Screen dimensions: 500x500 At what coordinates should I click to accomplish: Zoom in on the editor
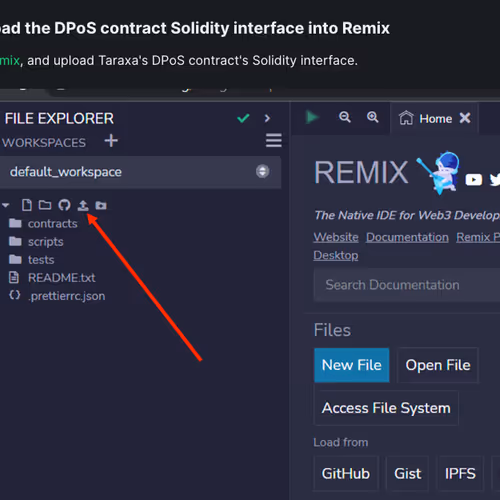[372, 117]
